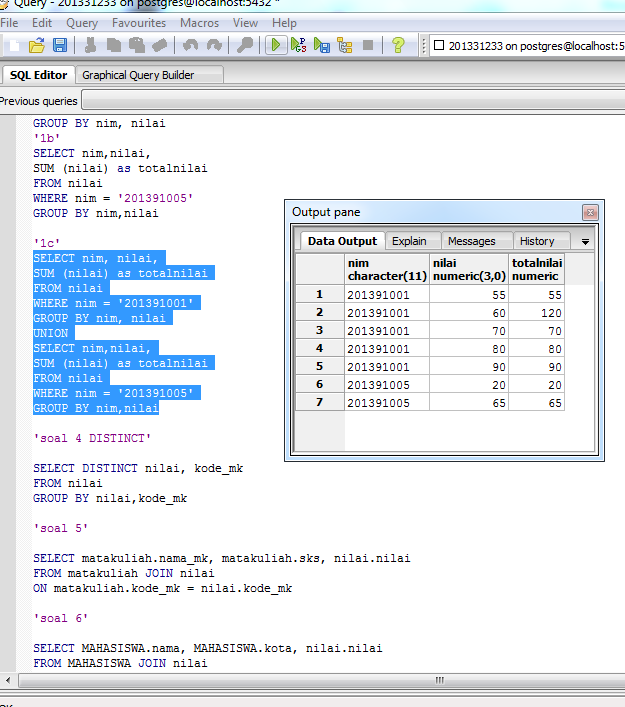Click the Paste toolbar icon
Screen dimensions: 625x707
(137, 46)
